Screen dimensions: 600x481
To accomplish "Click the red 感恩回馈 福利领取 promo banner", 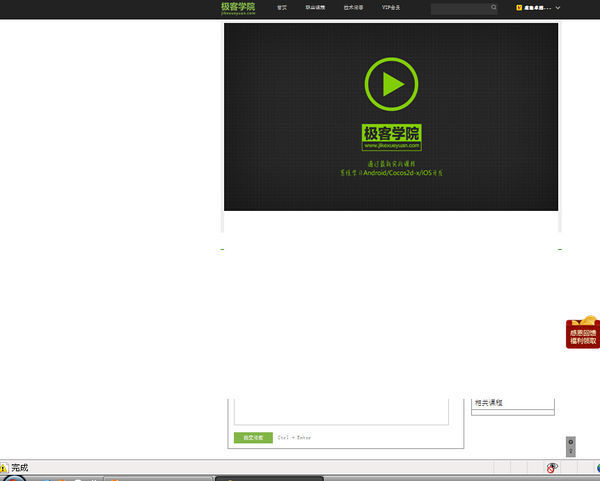I will 583,332.
